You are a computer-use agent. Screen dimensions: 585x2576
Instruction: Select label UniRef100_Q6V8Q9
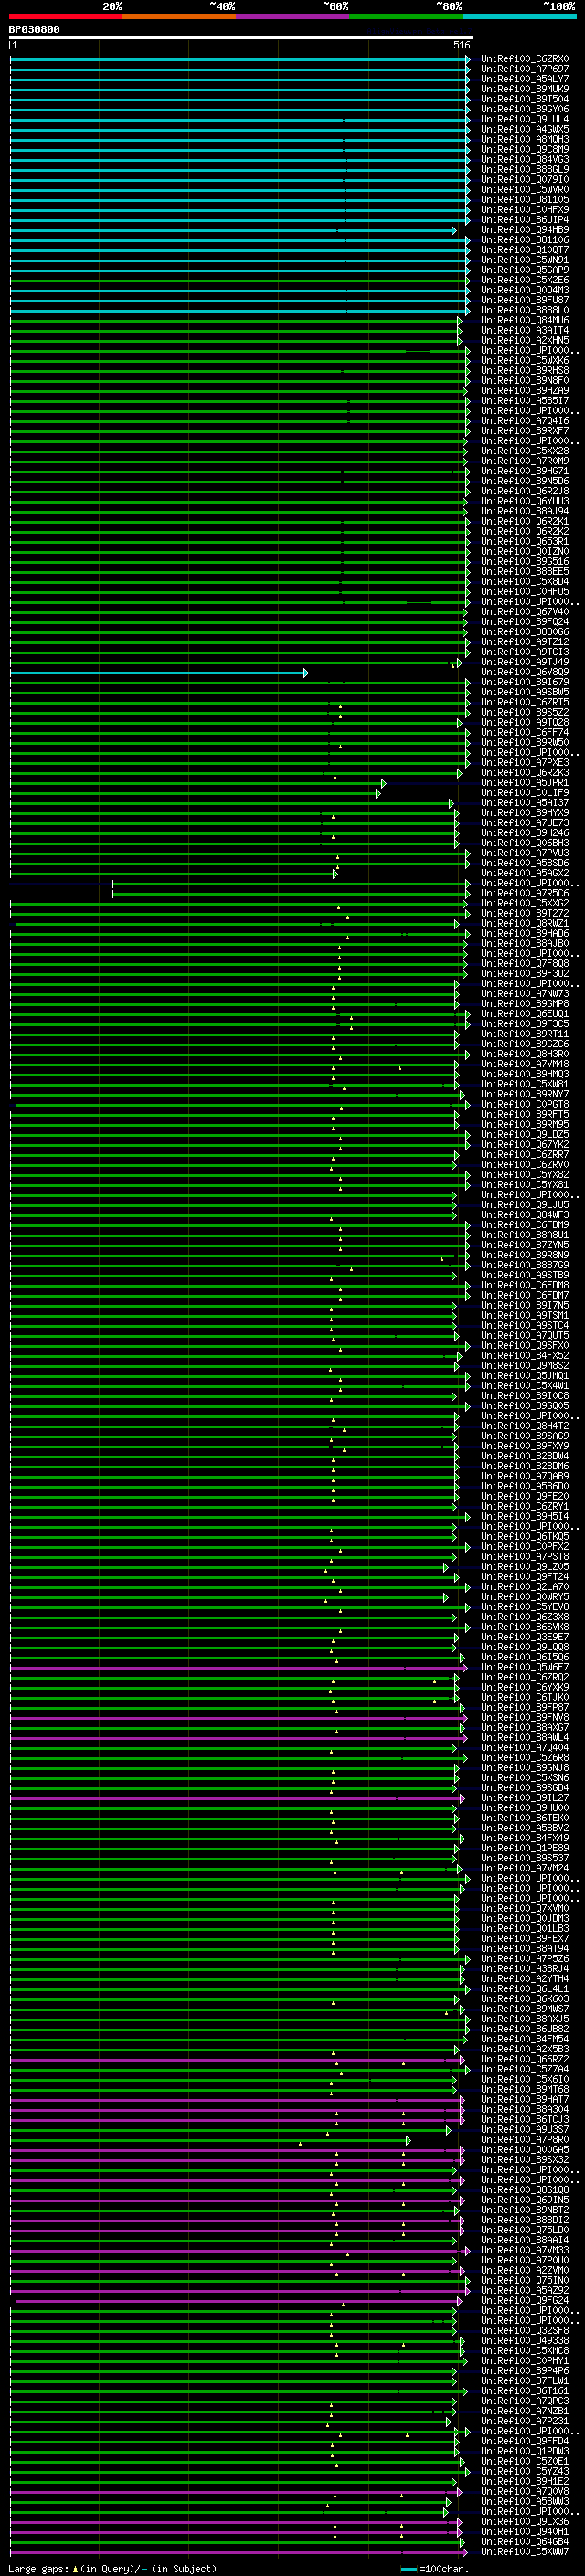(525, 672)
